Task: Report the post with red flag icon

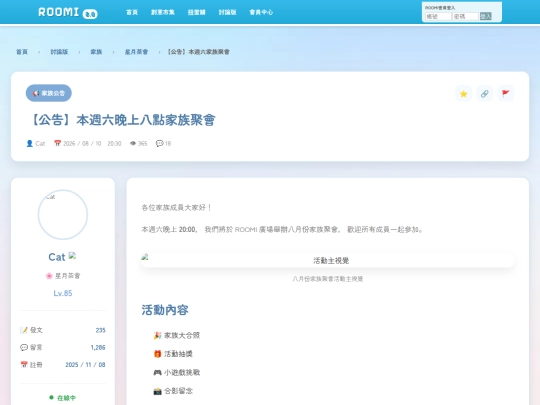Action: point(506,94)
